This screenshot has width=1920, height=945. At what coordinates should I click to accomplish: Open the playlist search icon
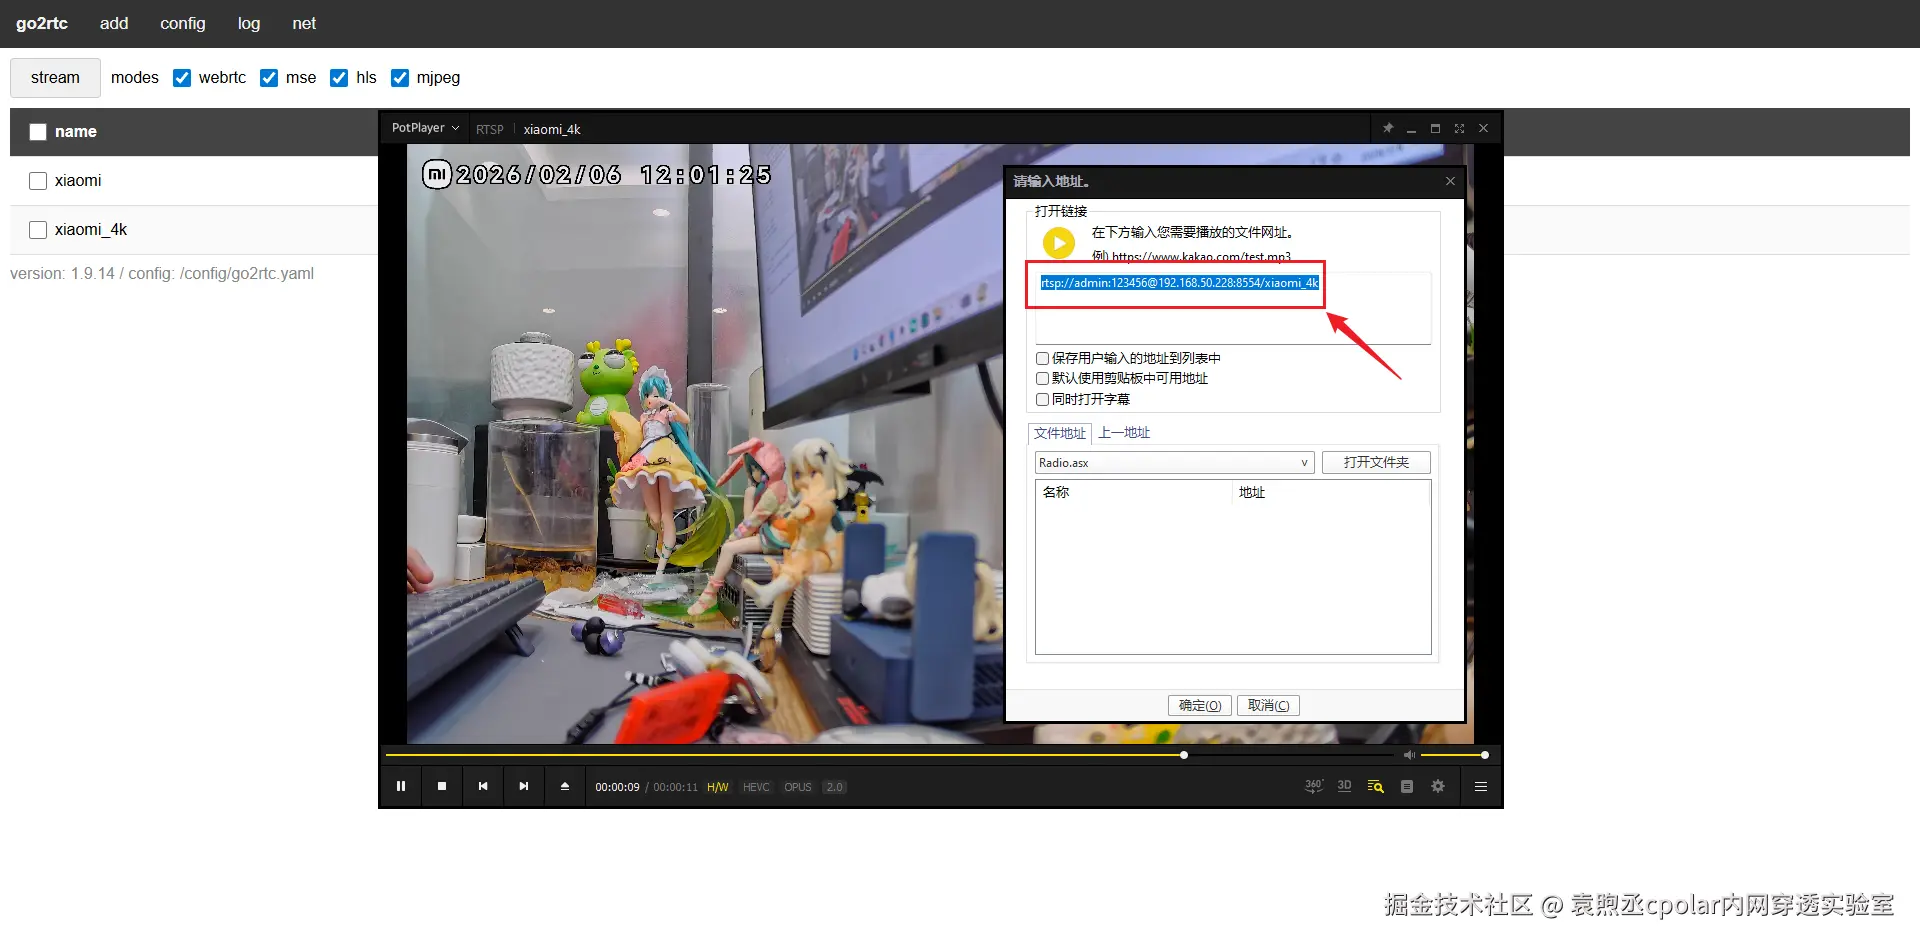point(1376,787)
